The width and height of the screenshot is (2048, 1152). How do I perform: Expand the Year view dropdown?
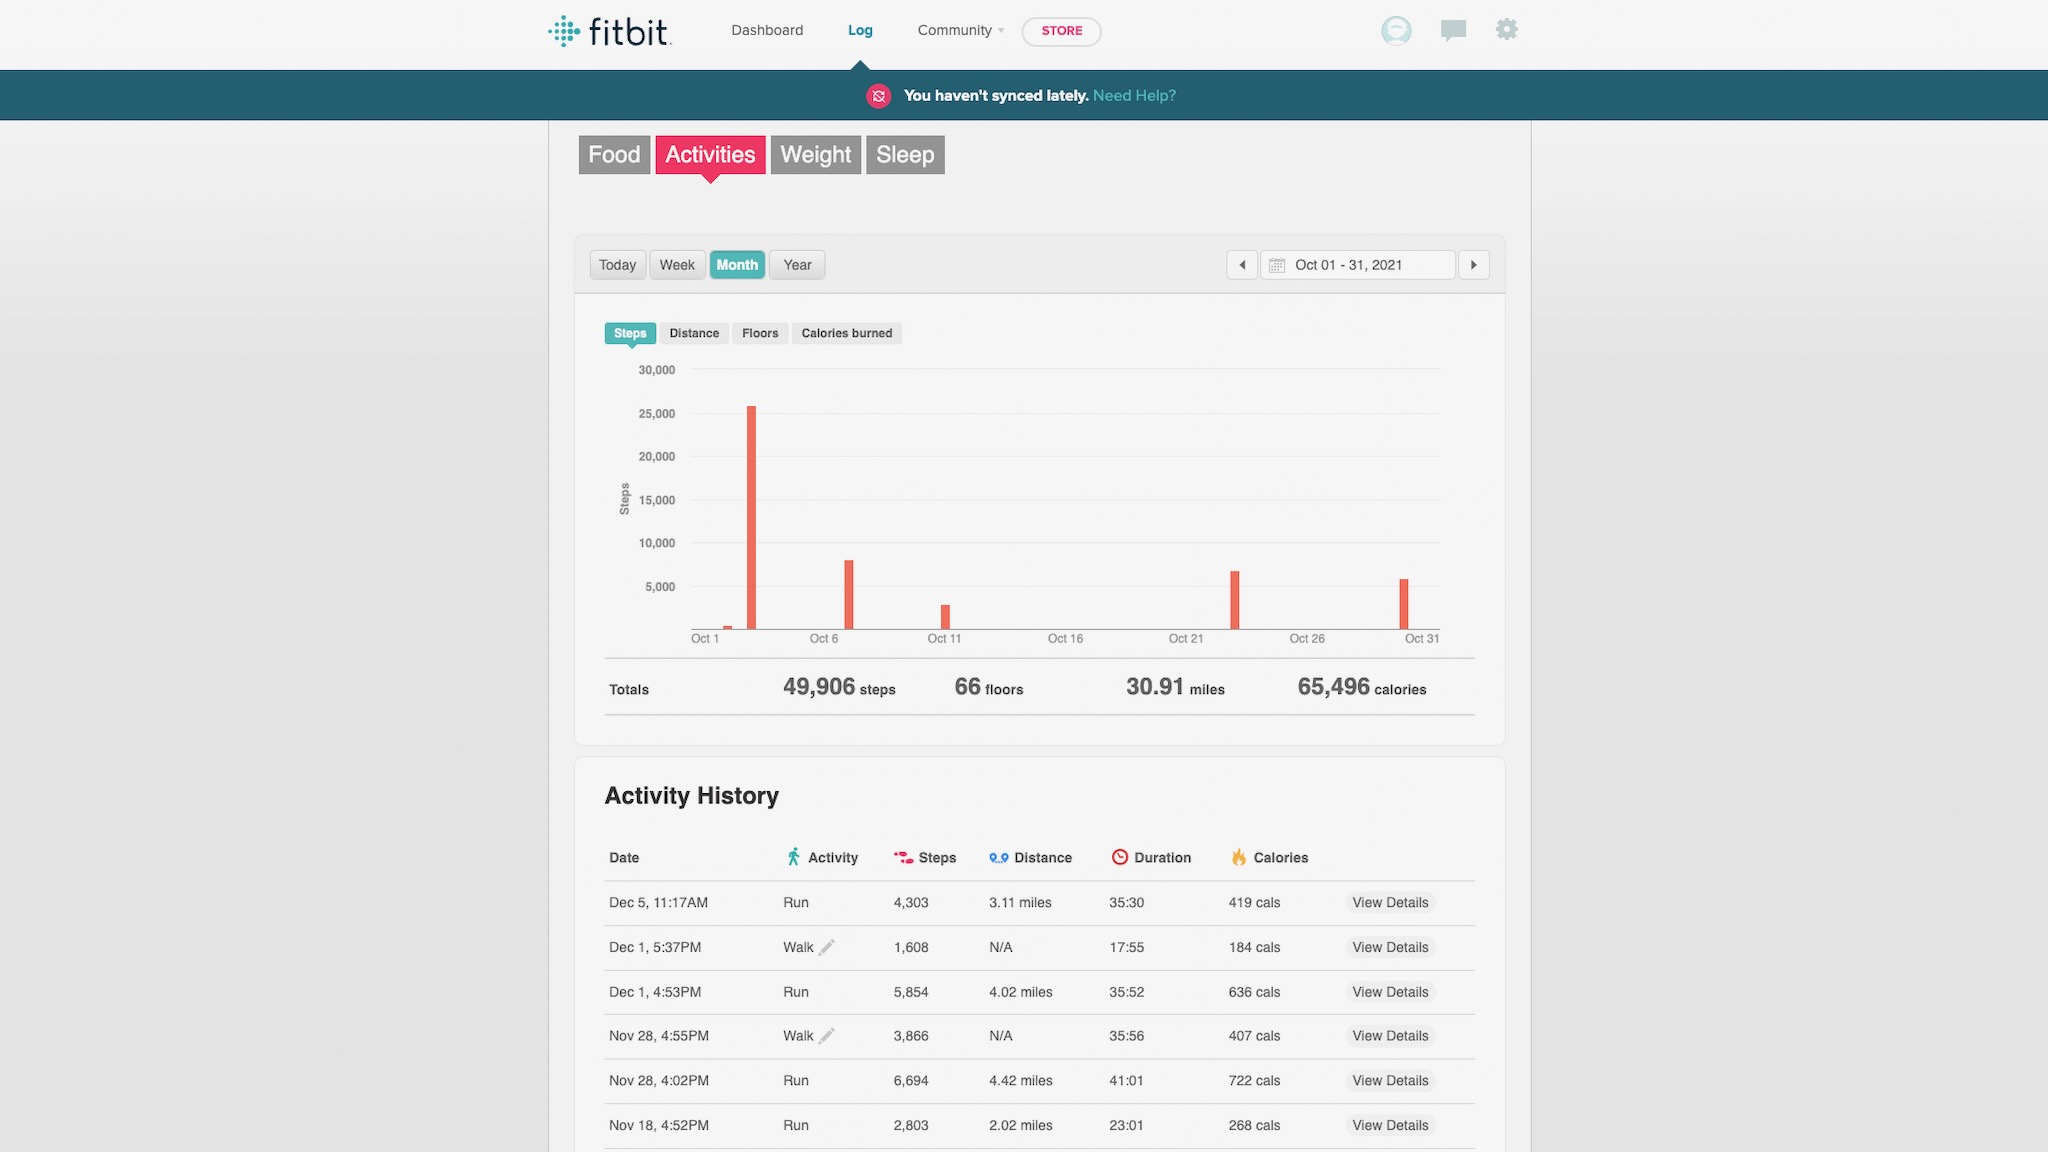[796, 263]
